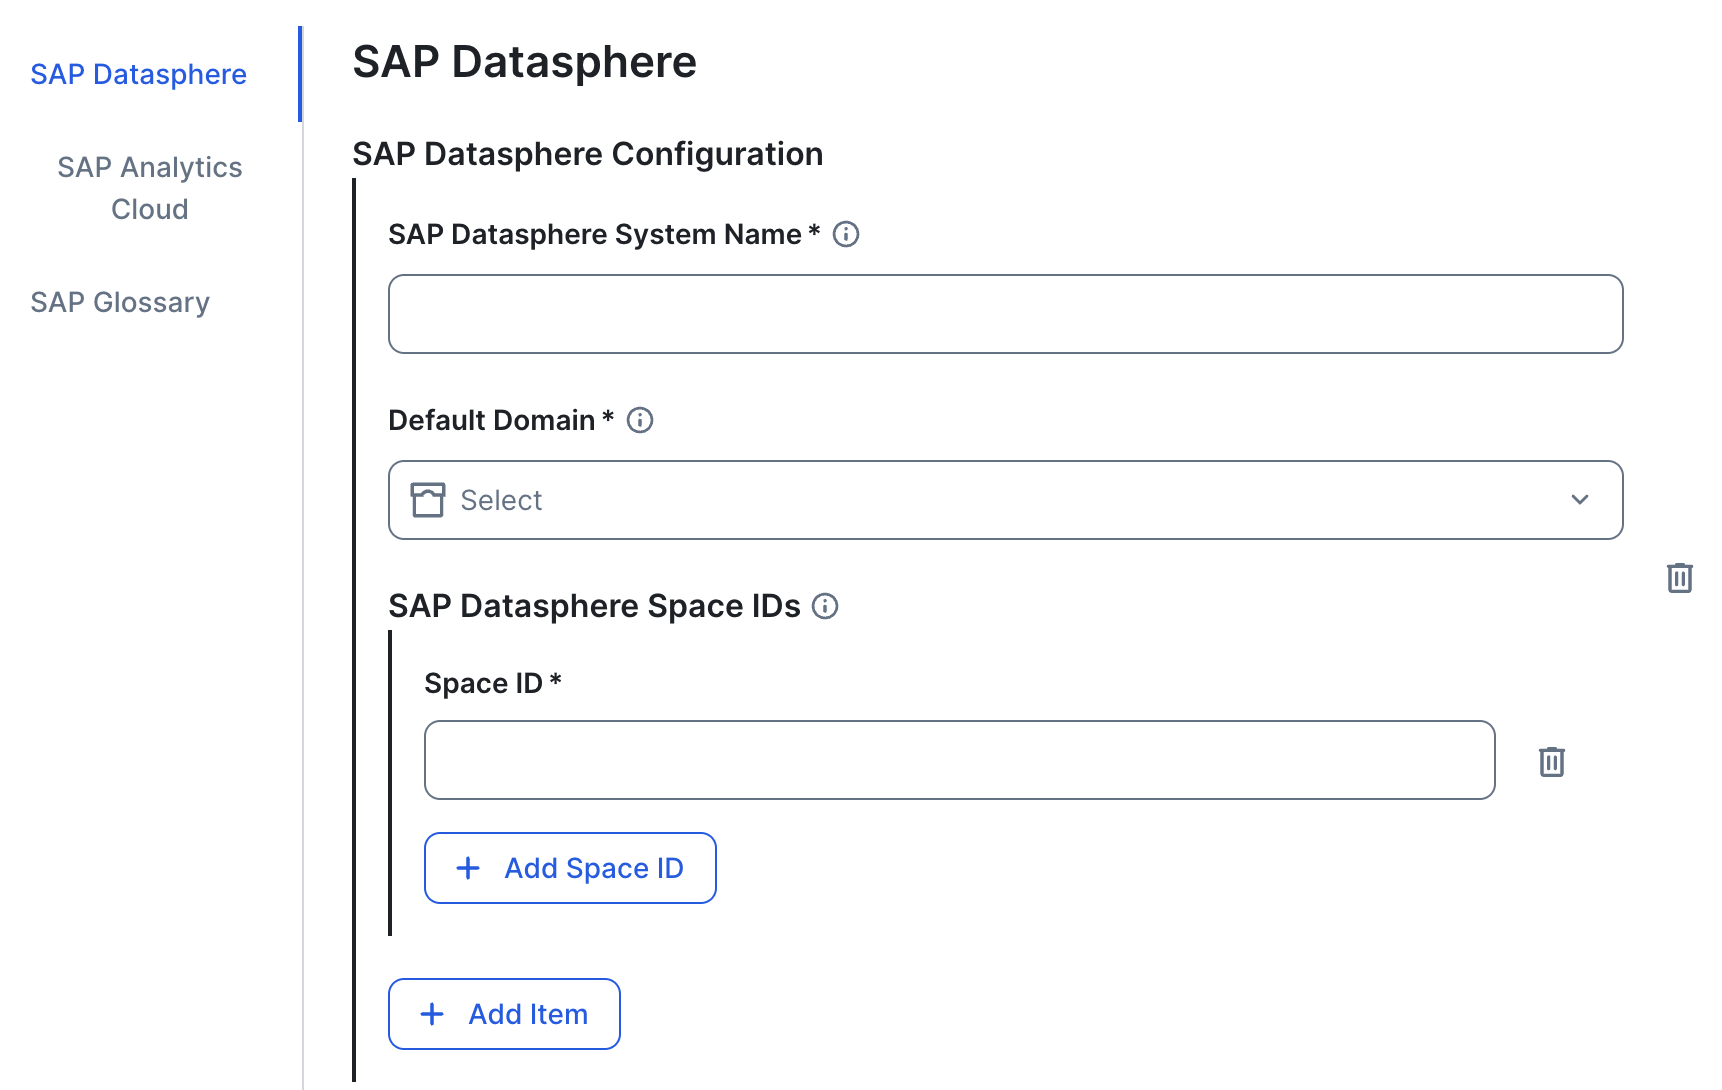This screenshot has height=1090, width=1722.
Task: Click info icon next to Default Domain
Action: (x=640, y=420)
